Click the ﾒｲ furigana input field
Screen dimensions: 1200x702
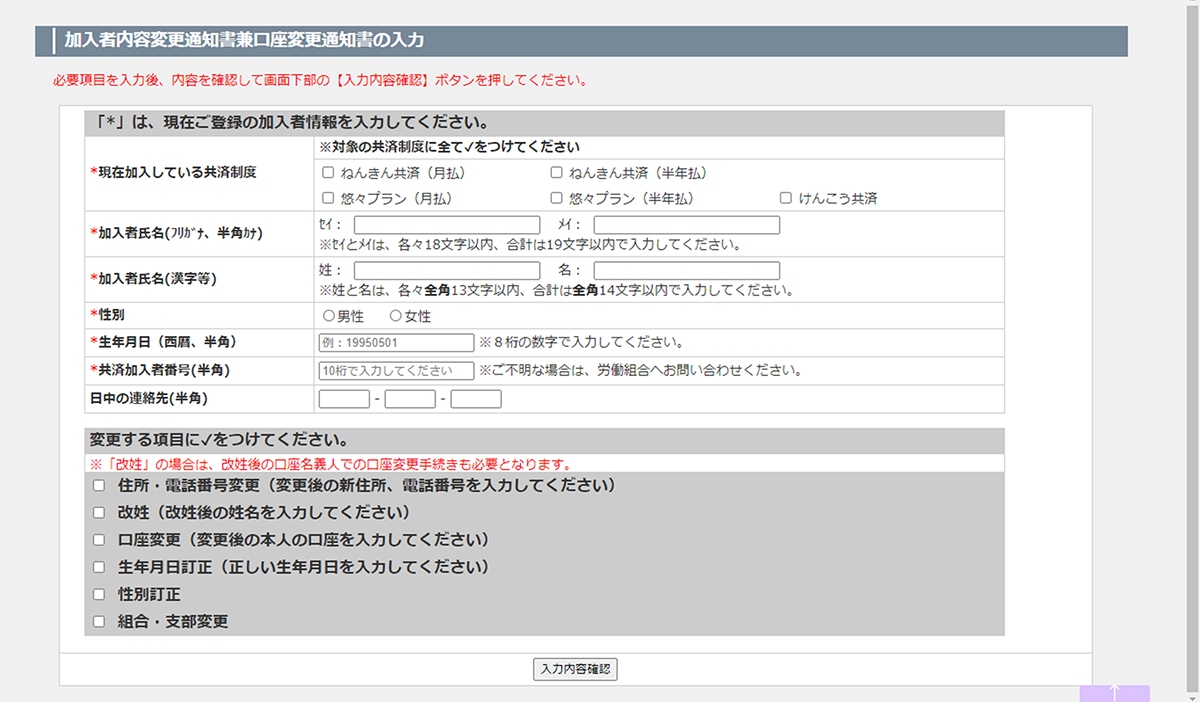click(x=686, y=225)
